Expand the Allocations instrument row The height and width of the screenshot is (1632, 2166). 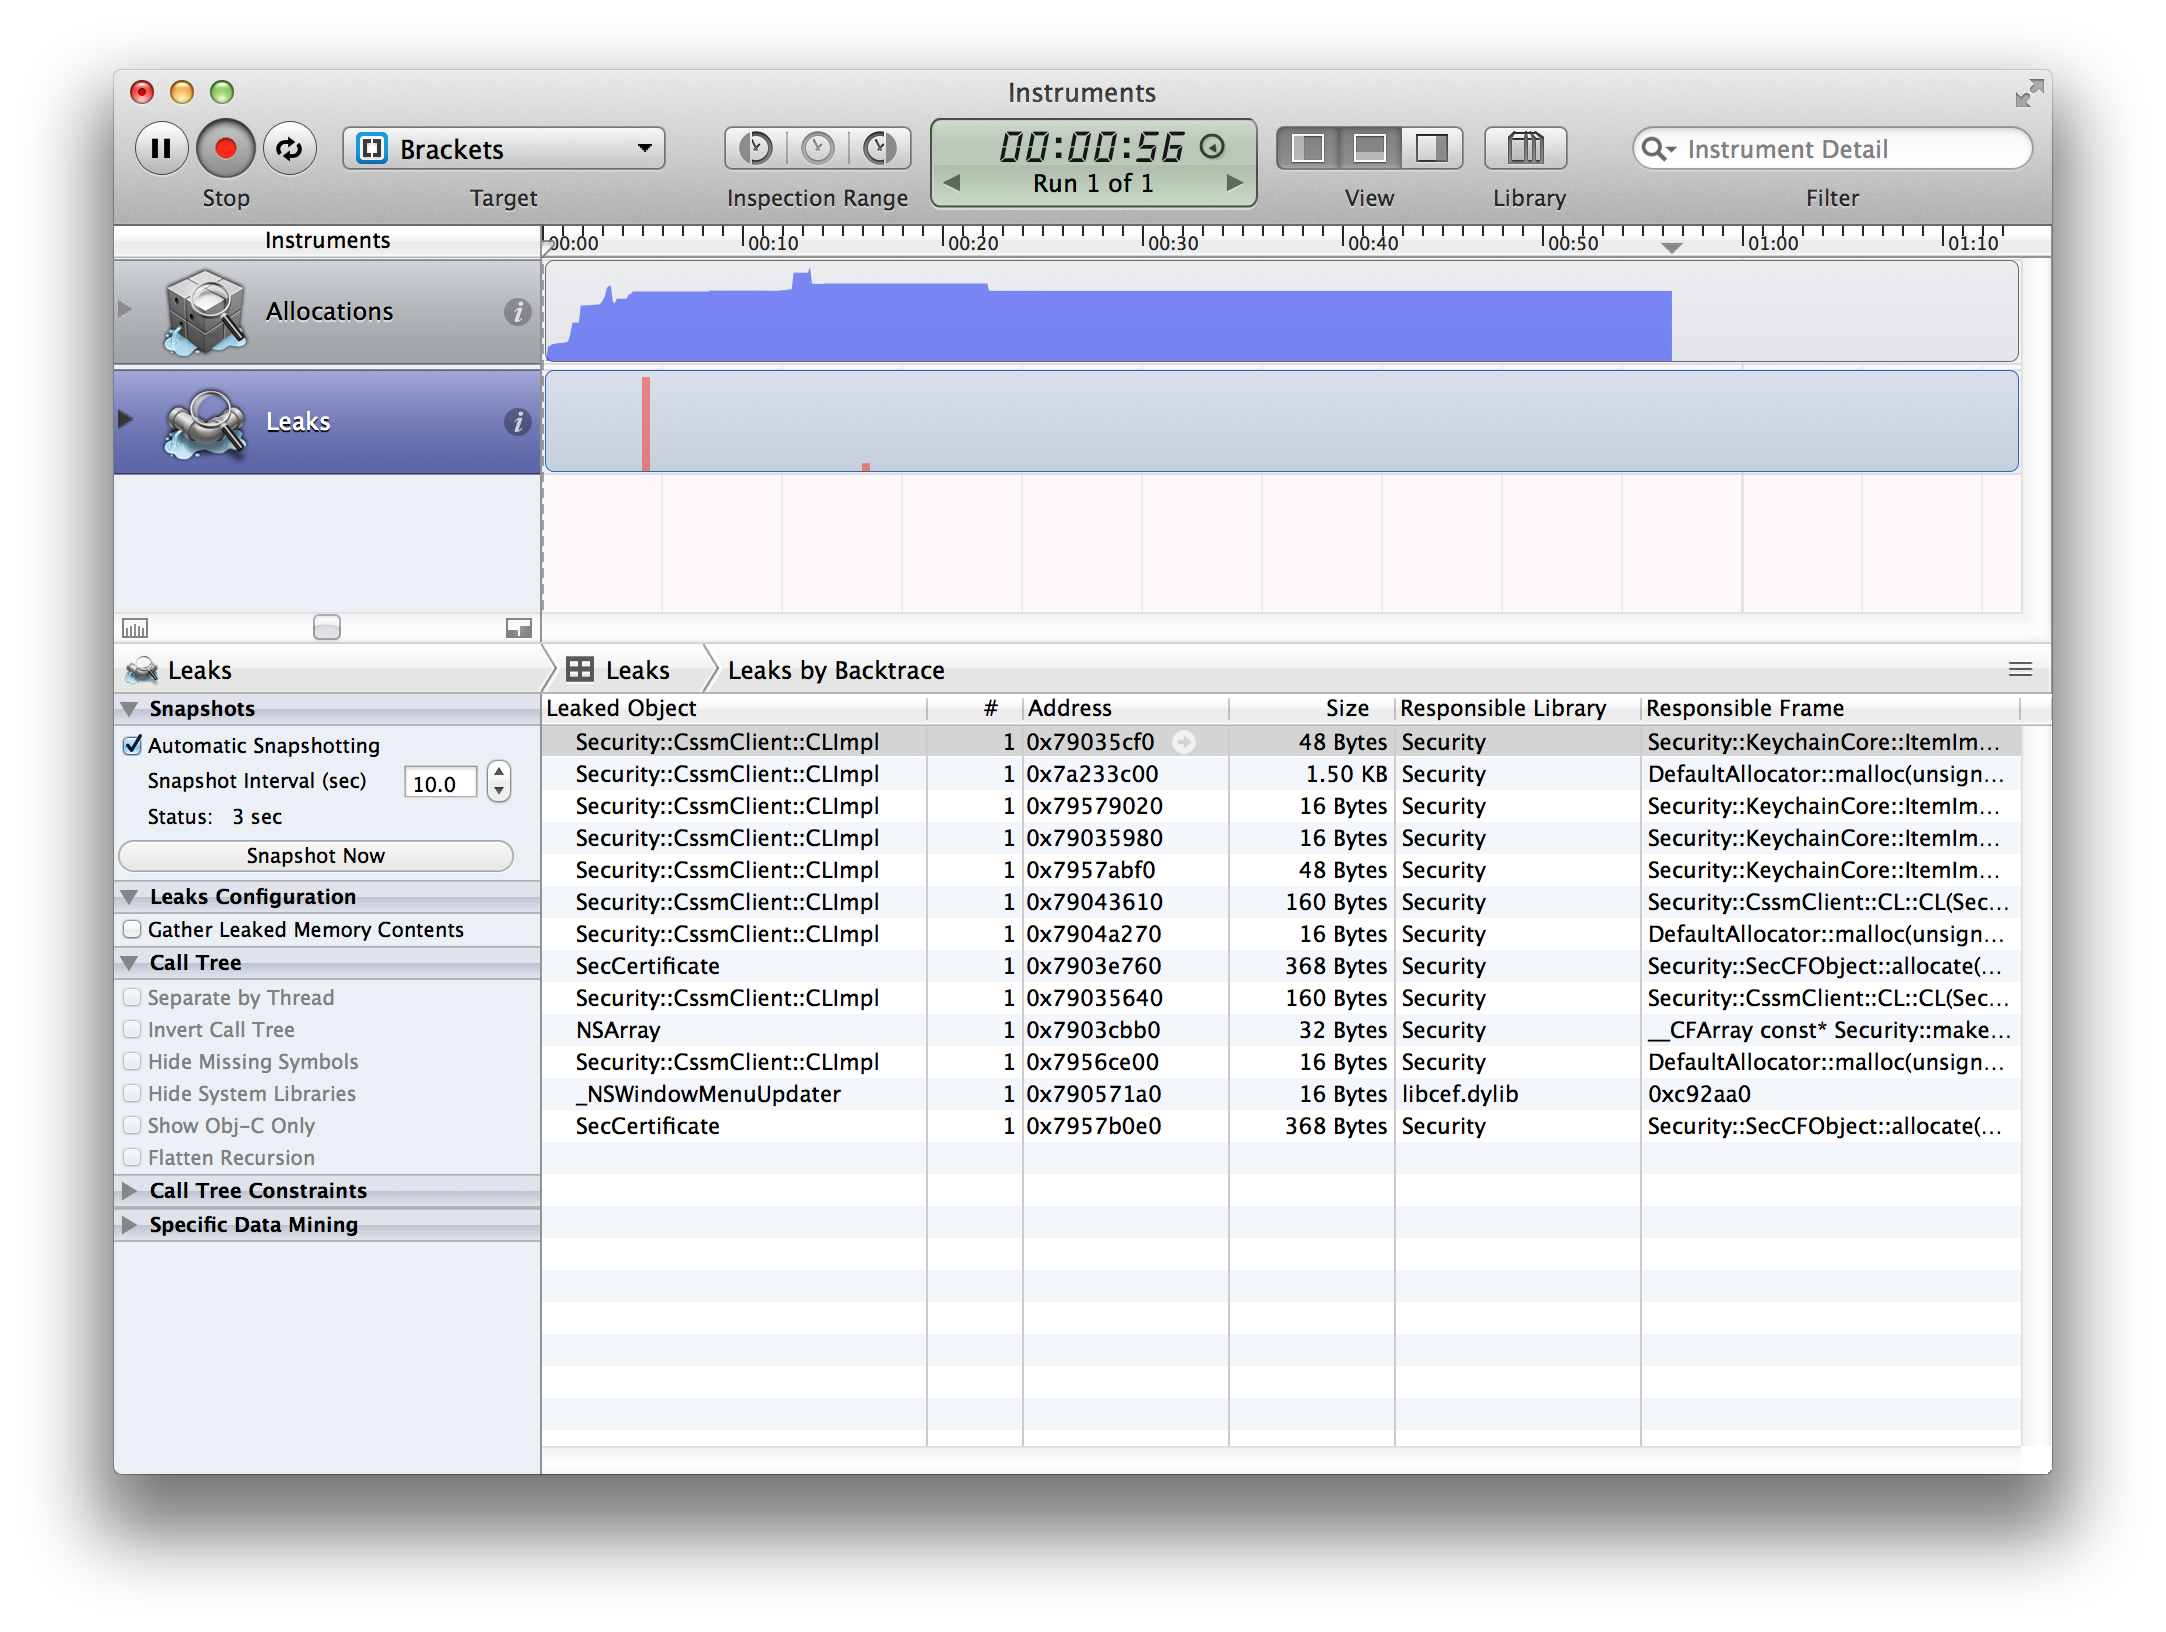pyautogui.click(x=125, y=309)
